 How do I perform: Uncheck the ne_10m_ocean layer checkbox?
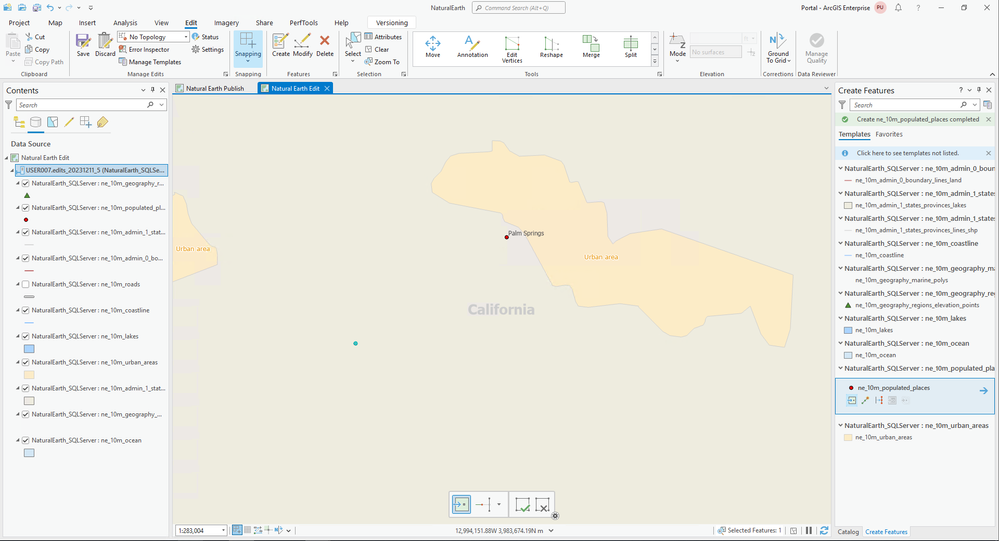pyautogui.click(x=25, y=440)
